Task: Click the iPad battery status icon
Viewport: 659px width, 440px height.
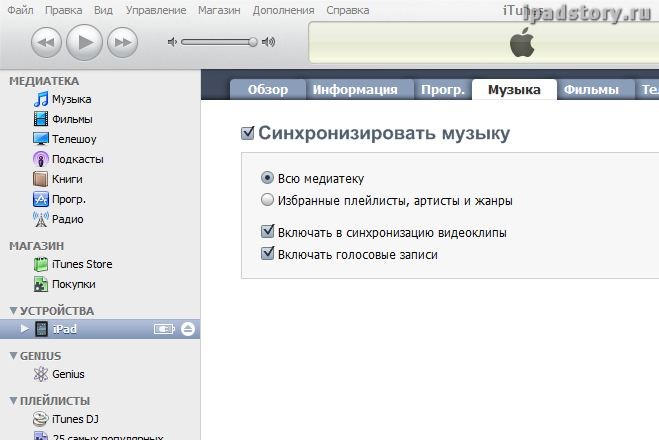Action: pos(164,329)
